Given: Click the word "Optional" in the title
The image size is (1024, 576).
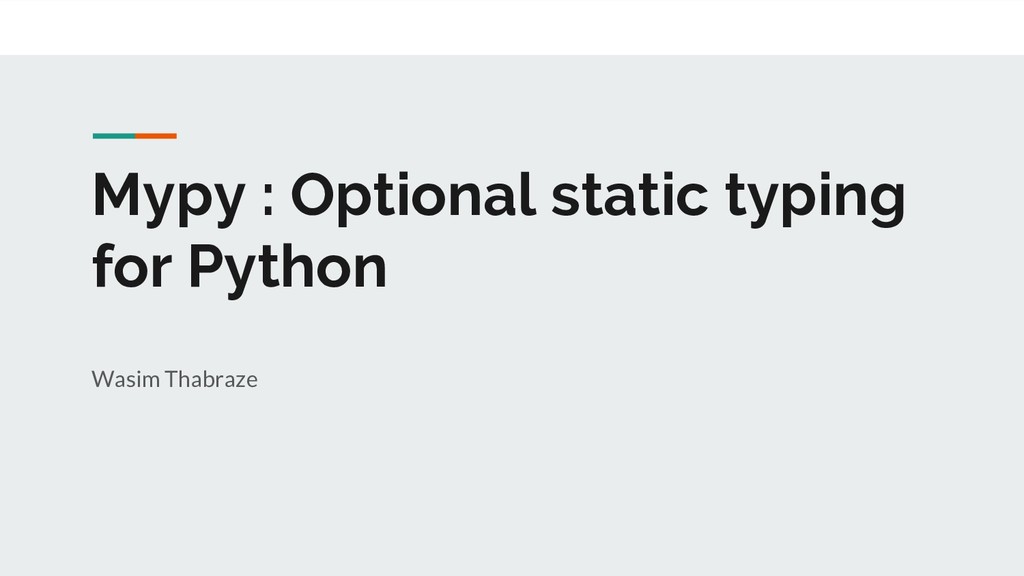Looking at the screenshot, I should 413,195.
